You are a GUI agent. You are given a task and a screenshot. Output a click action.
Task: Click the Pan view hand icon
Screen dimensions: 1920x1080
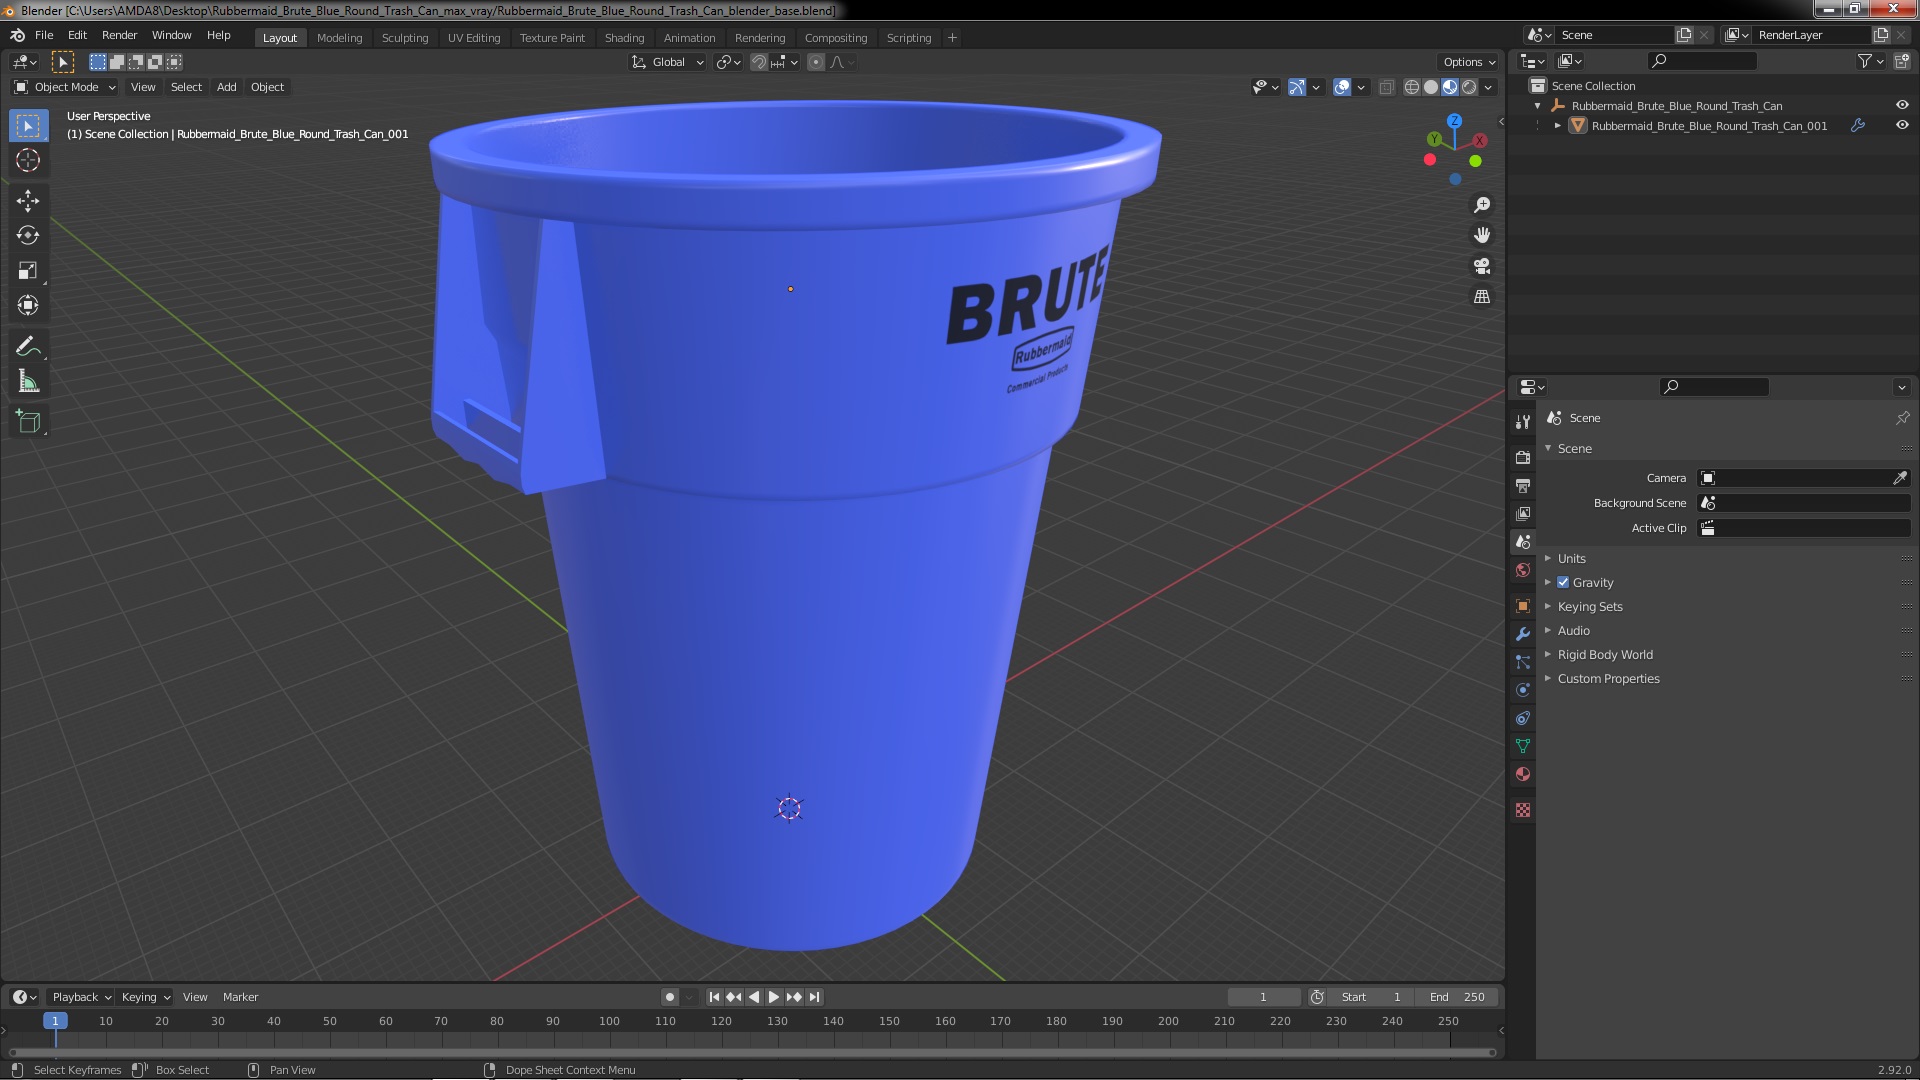click(1482, 235)
